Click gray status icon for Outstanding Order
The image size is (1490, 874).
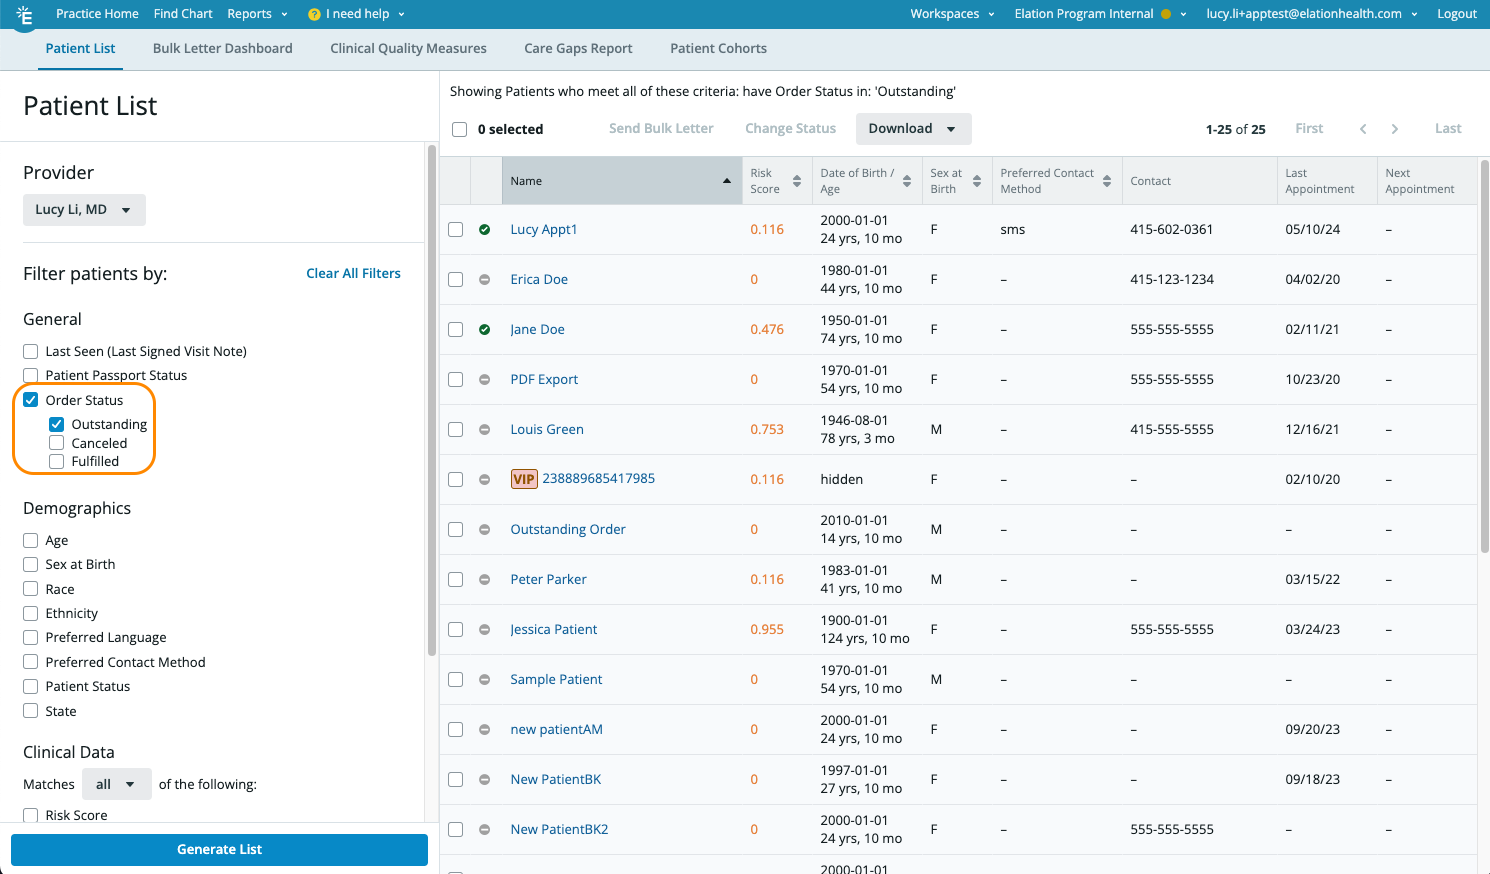485,529
